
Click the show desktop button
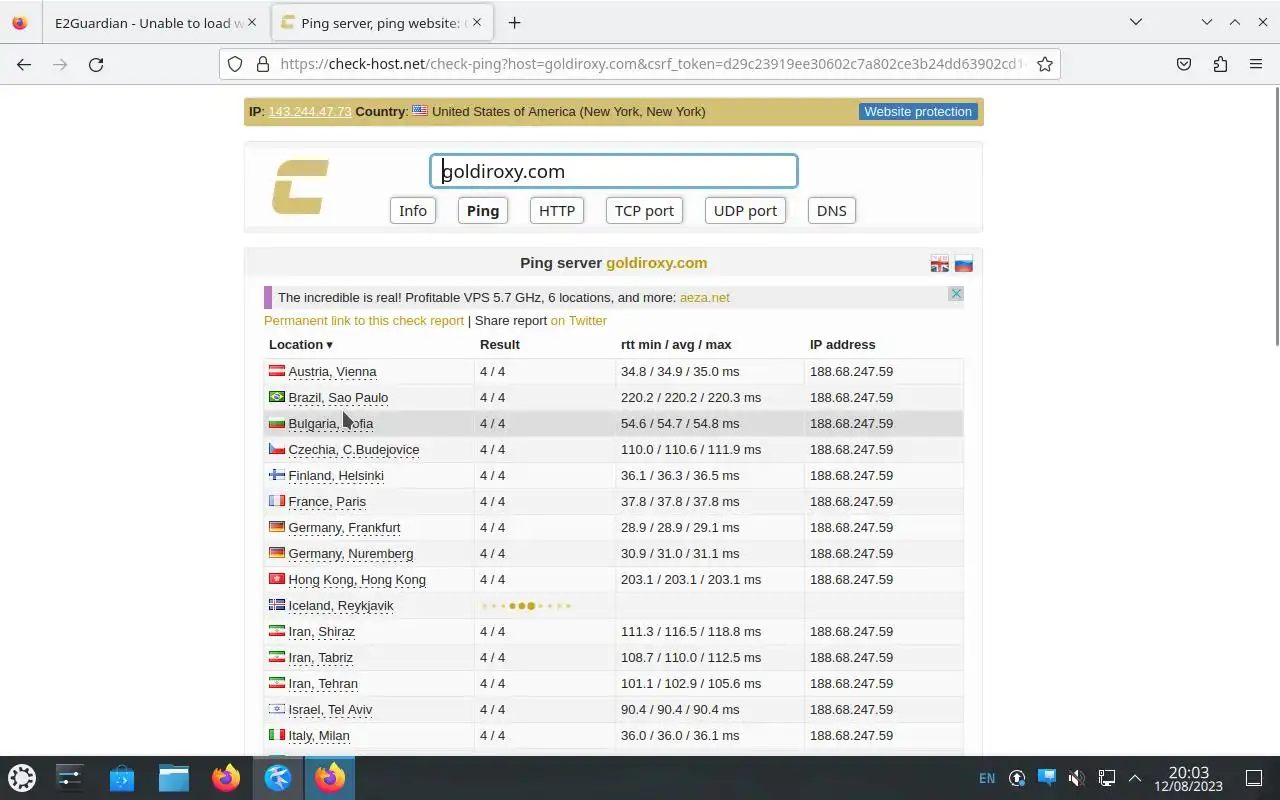pyautogui.click(x=1254, y=778)
